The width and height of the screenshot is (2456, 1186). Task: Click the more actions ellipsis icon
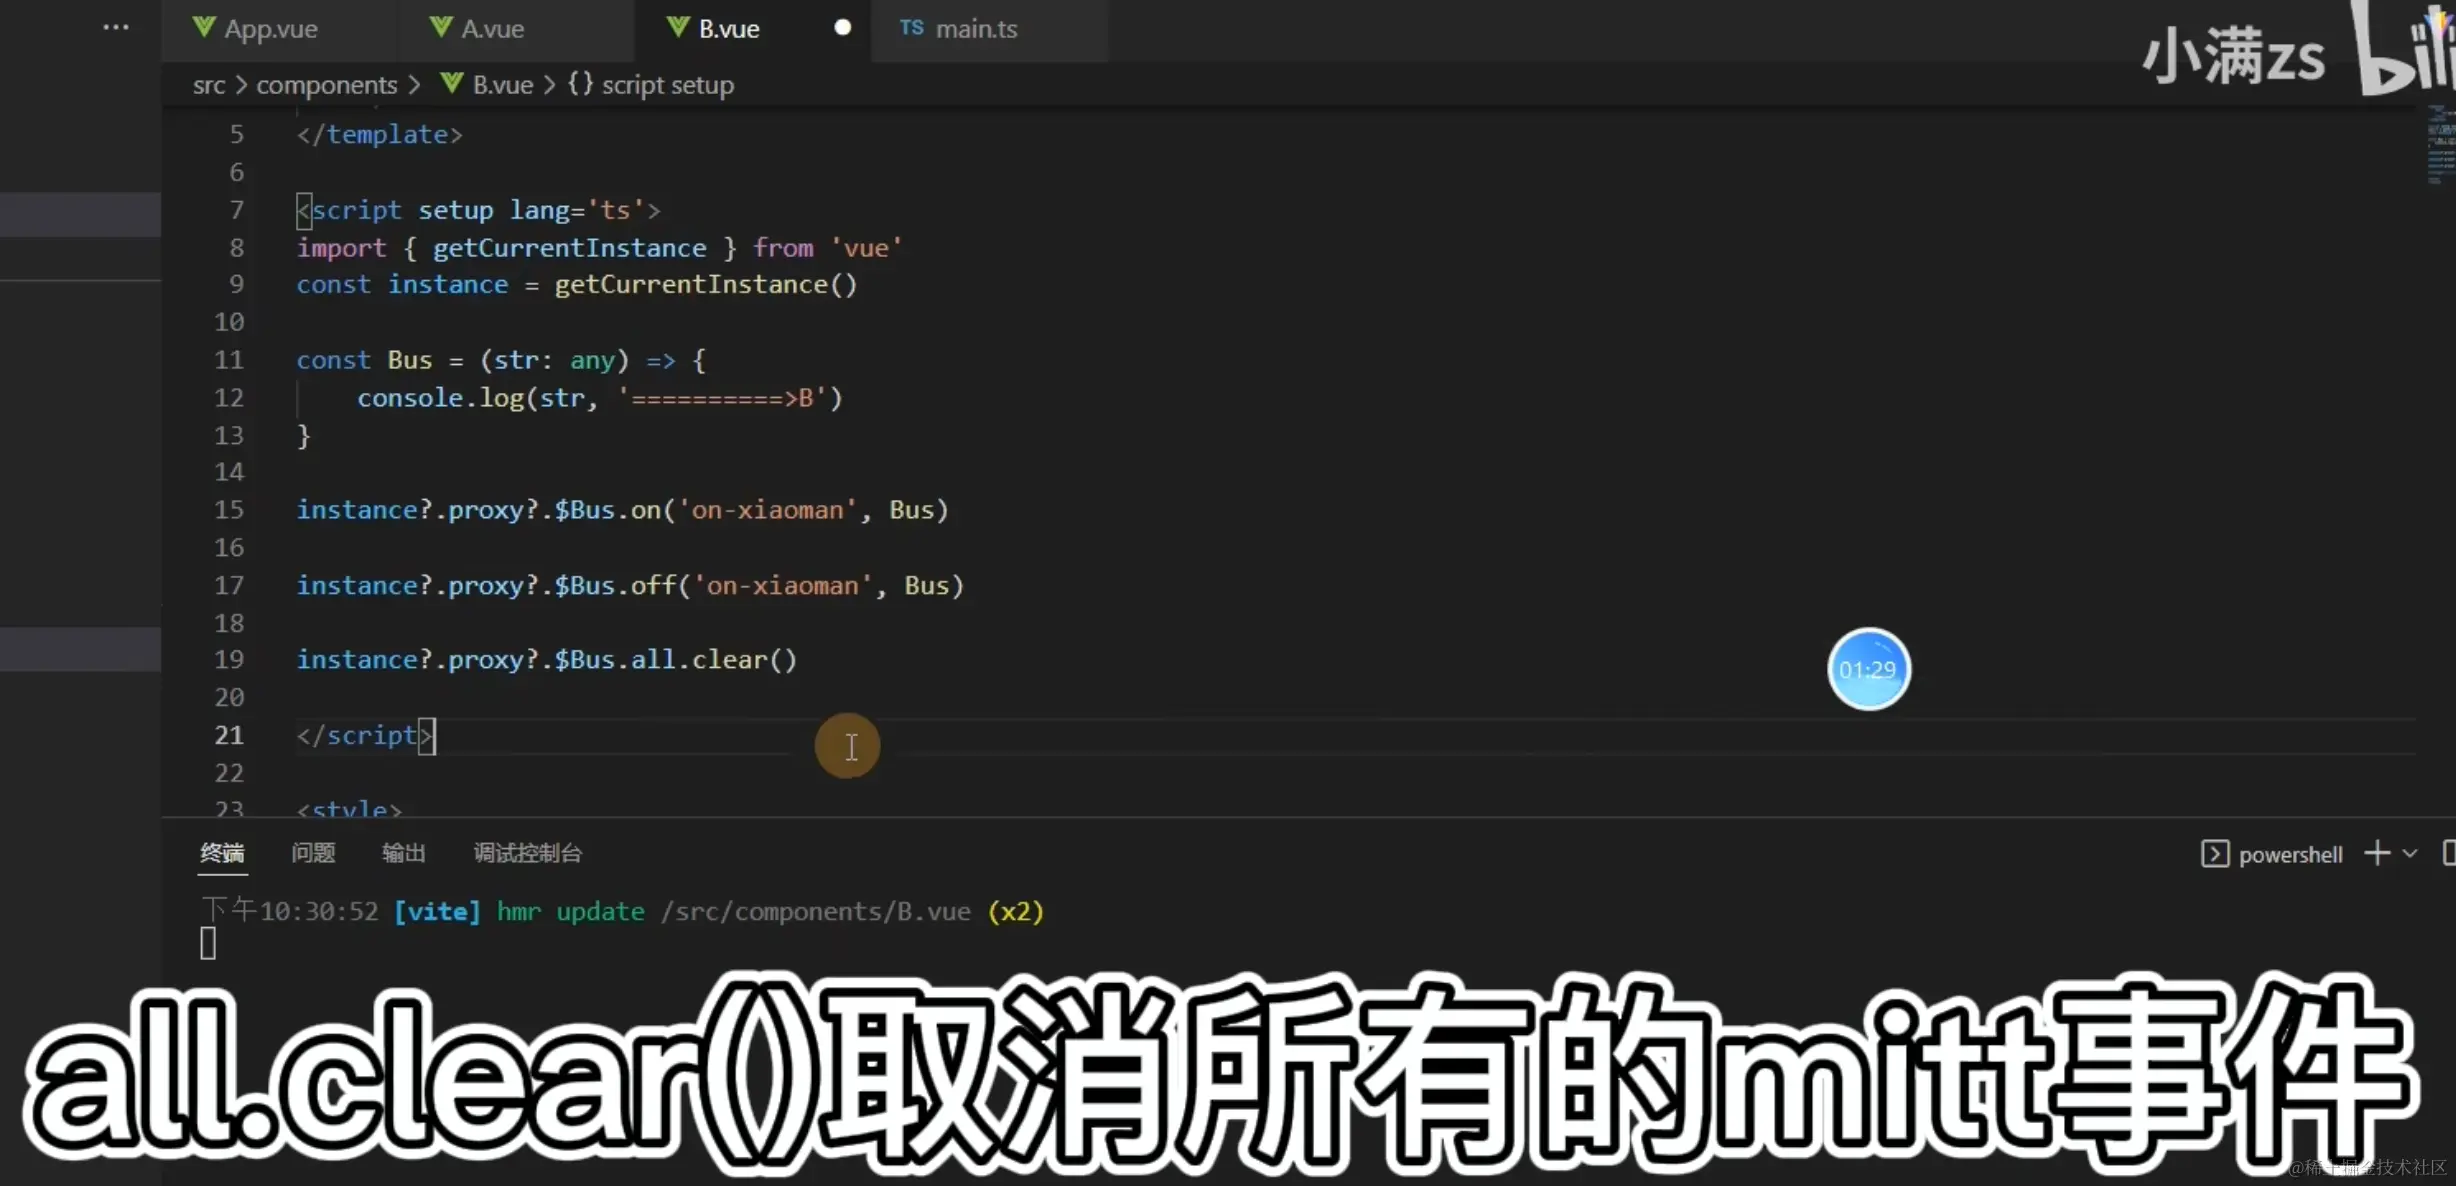click(116, 28)
